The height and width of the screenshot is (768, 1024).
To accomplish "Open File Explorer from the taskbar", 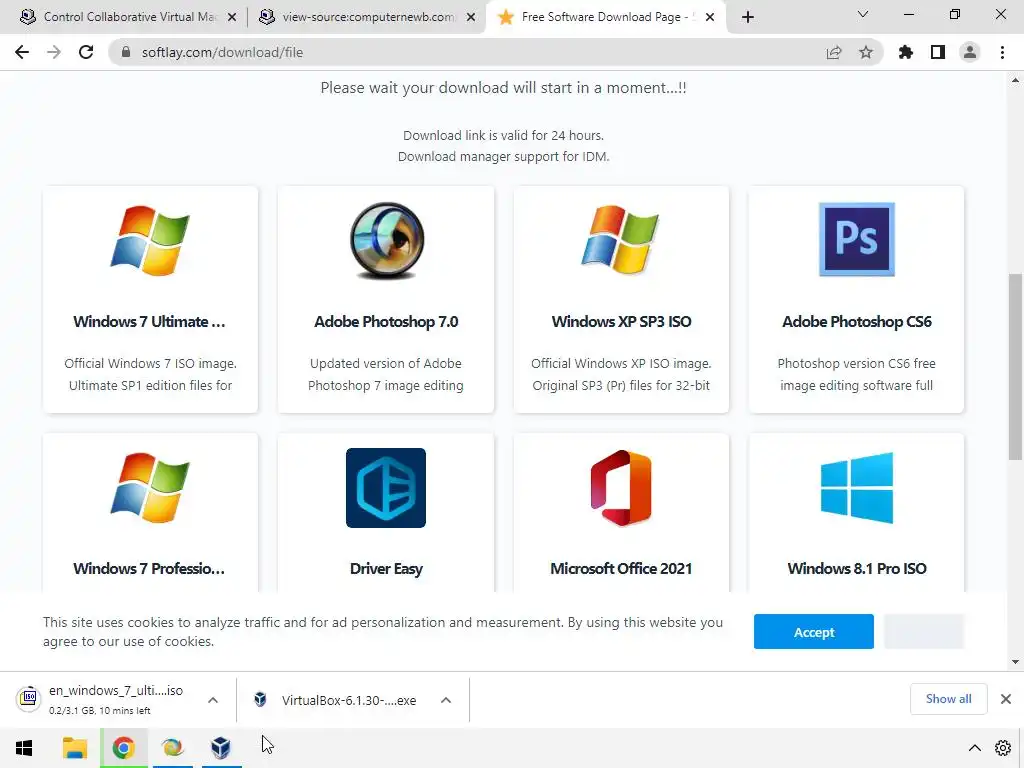I will click(74, 748).
